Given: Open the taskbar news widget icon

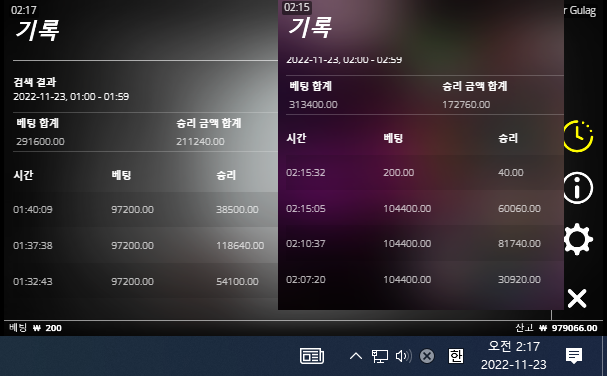Looking at the screenshot, I should click(x=312, y=356).
